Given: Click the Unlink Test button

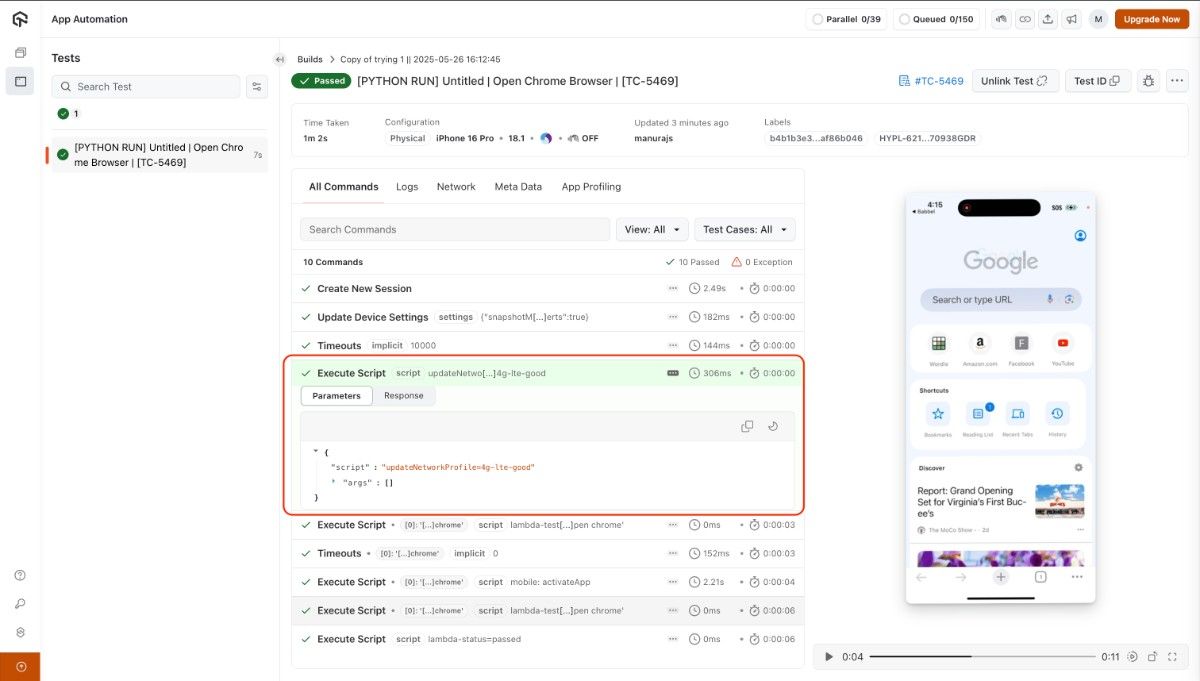Looking at the screenshot, I should tap(1014, 81).
